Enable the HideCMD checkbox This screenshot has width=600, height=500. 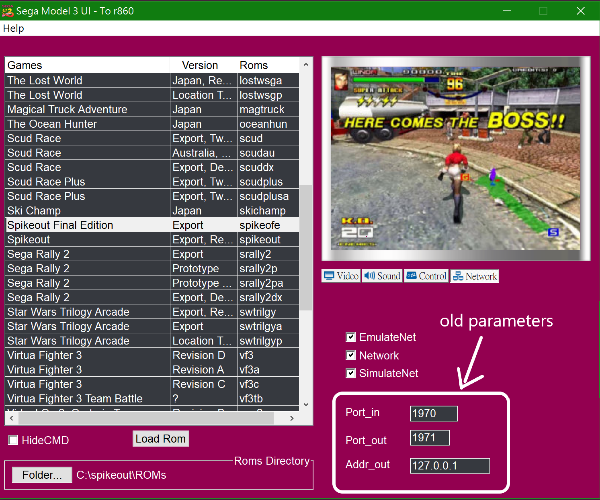(13, 440)
